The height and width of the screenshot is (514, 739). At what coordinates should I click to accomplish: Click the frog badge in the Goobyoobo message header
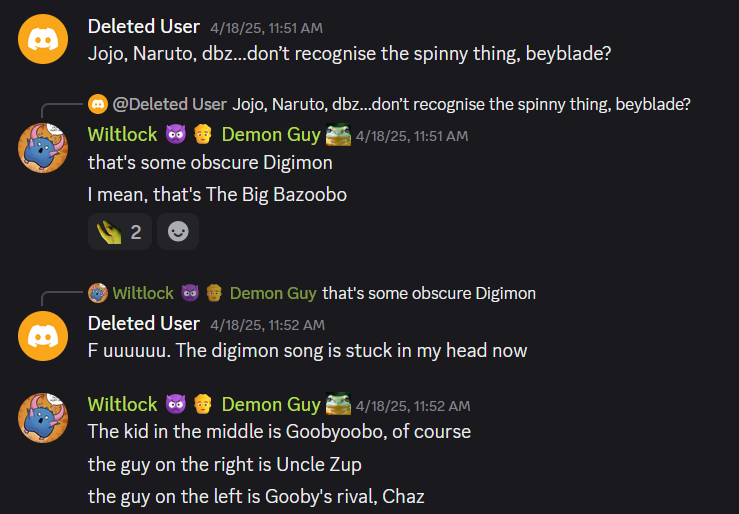338,404
